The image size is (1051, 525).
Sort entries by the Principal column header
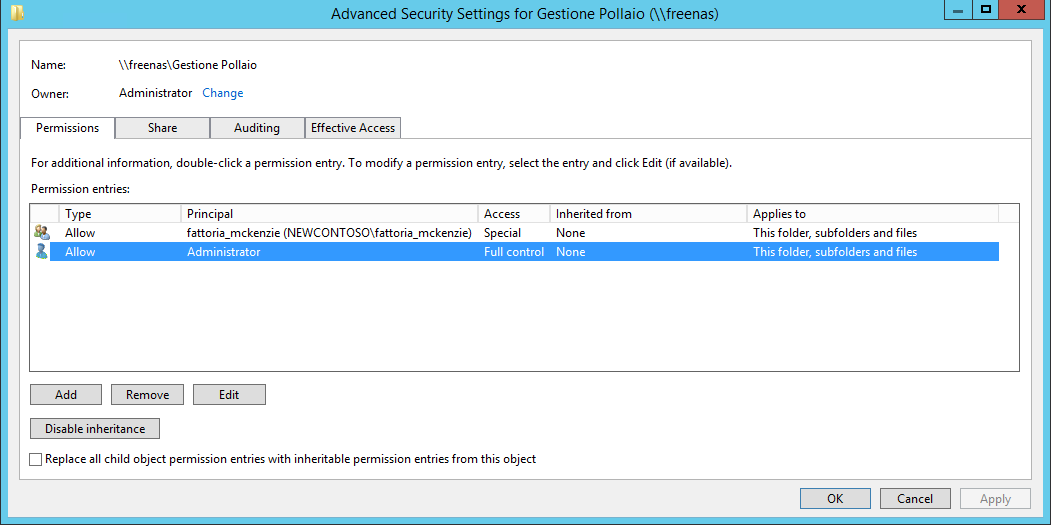329,214
